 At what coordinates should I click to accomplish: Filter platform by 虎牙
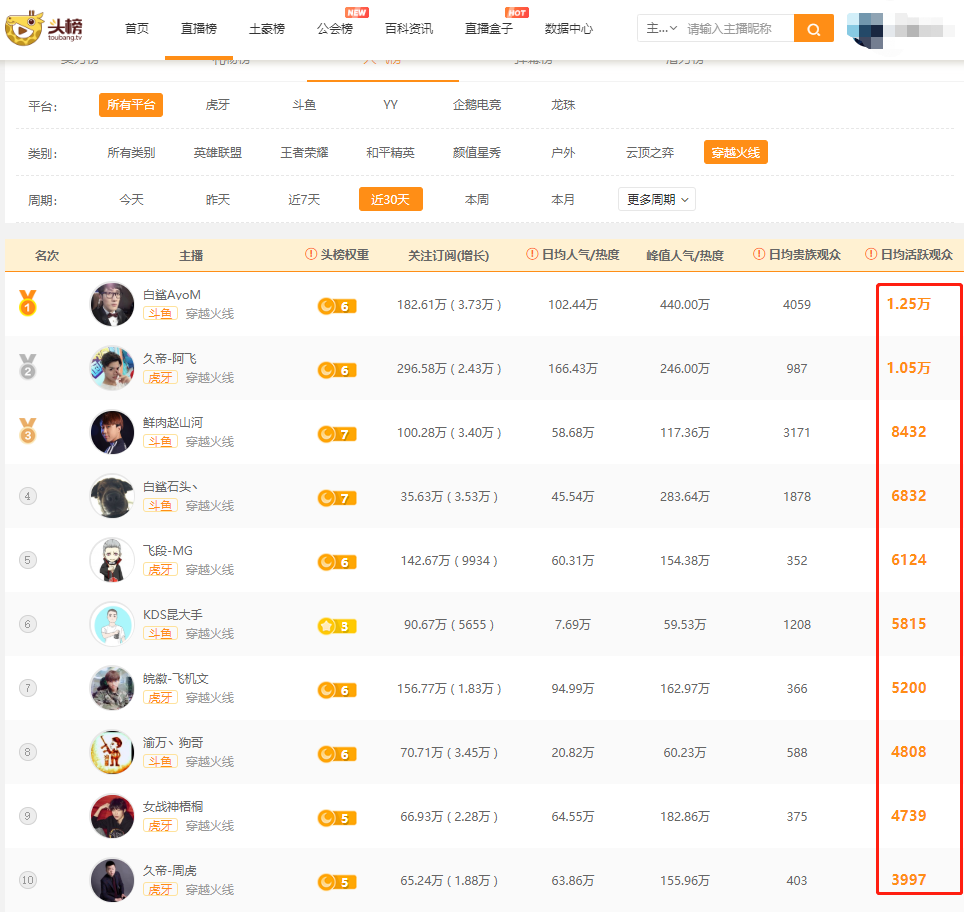pos(218,105)
